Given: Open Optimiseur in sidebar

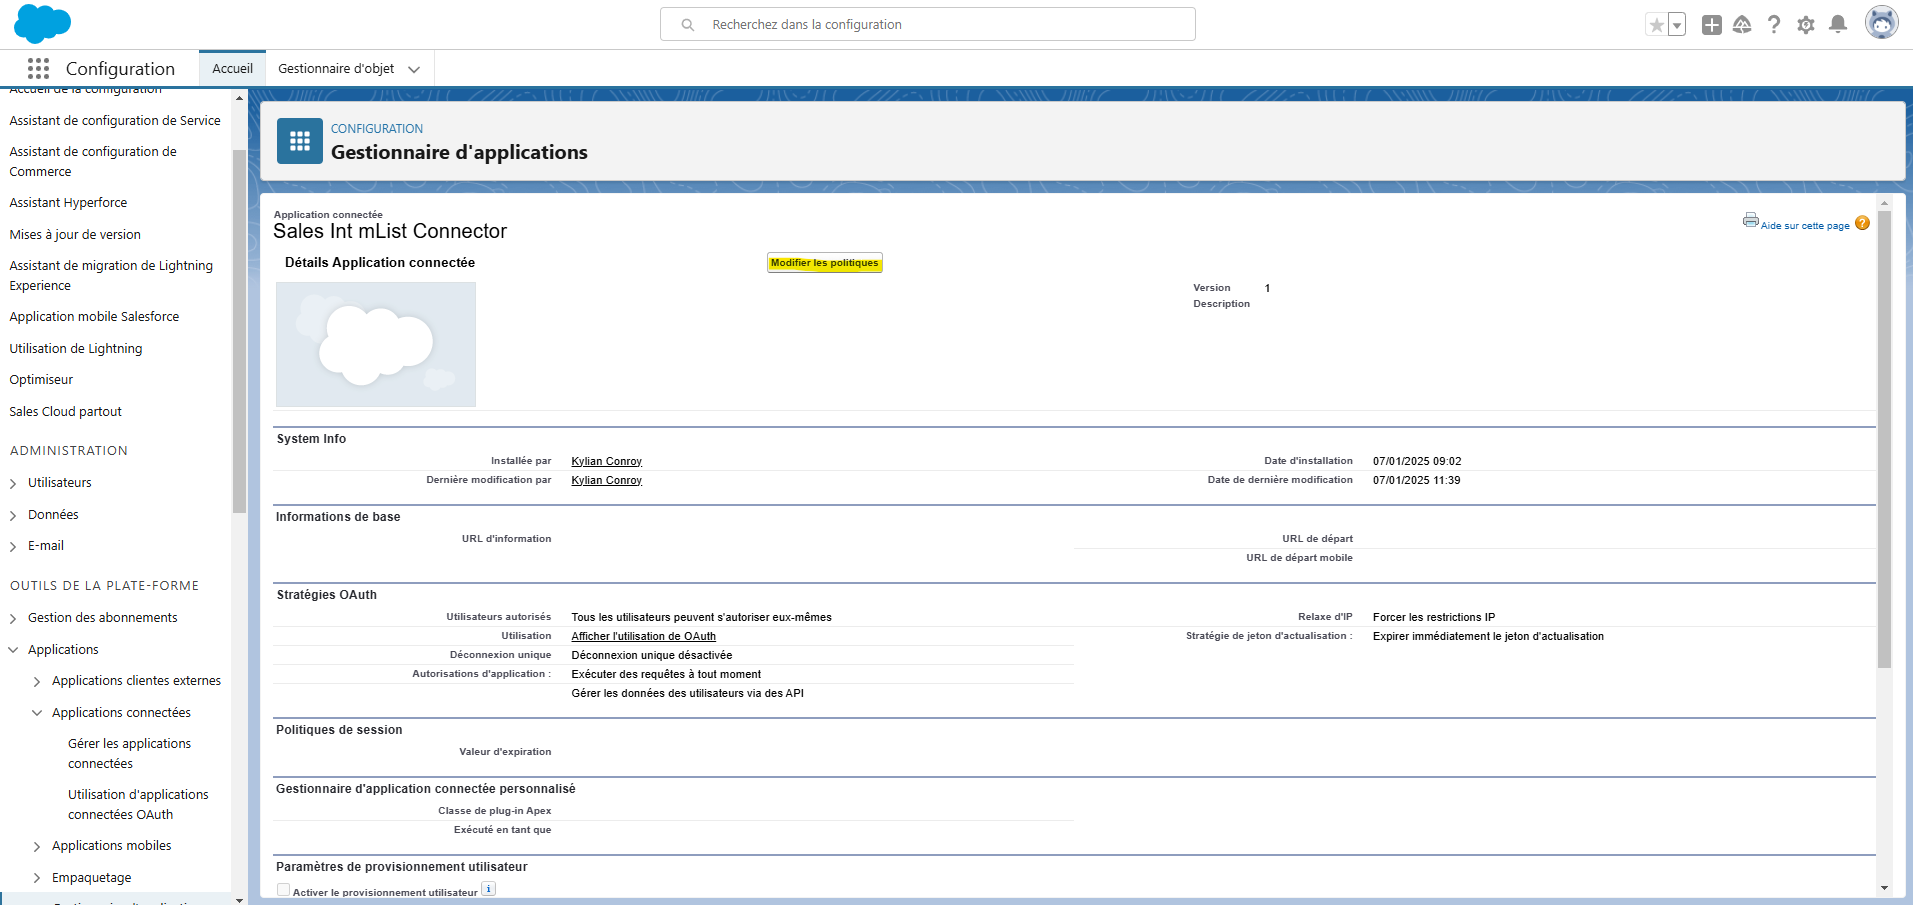Looking at the screenshot, I should 41,379.
